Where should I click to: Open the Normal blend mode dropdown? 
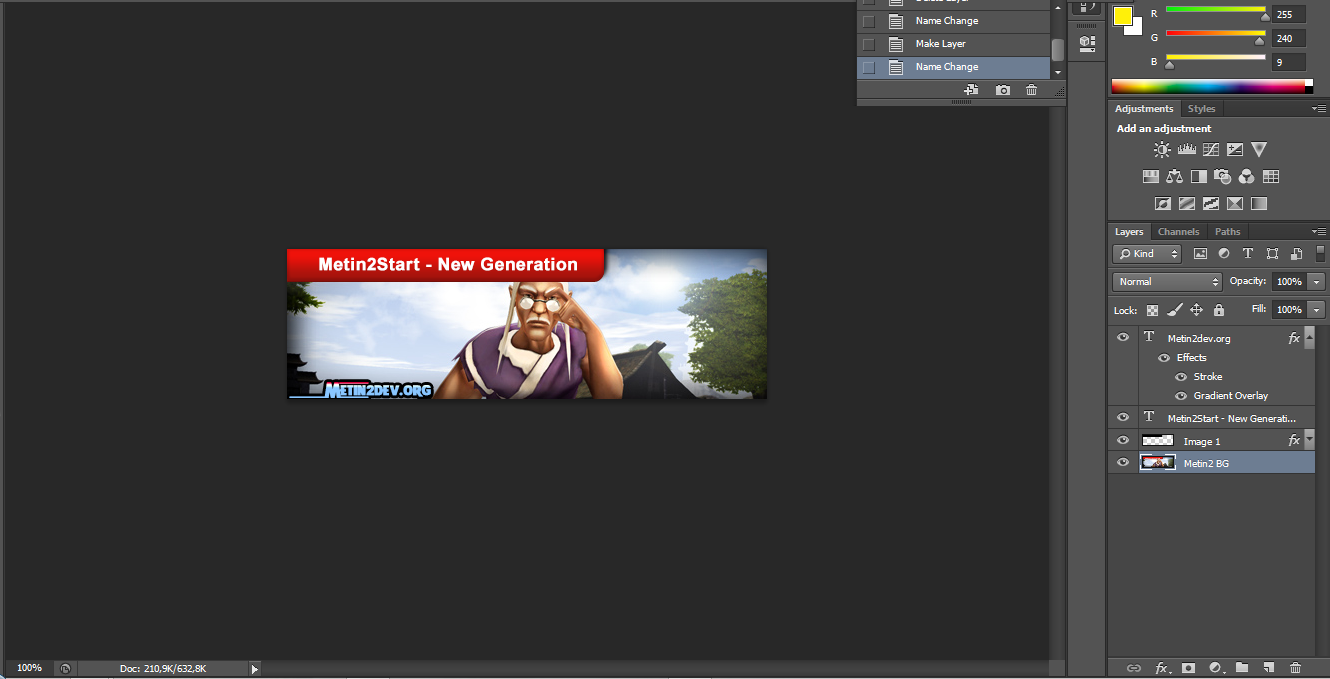1167,282
